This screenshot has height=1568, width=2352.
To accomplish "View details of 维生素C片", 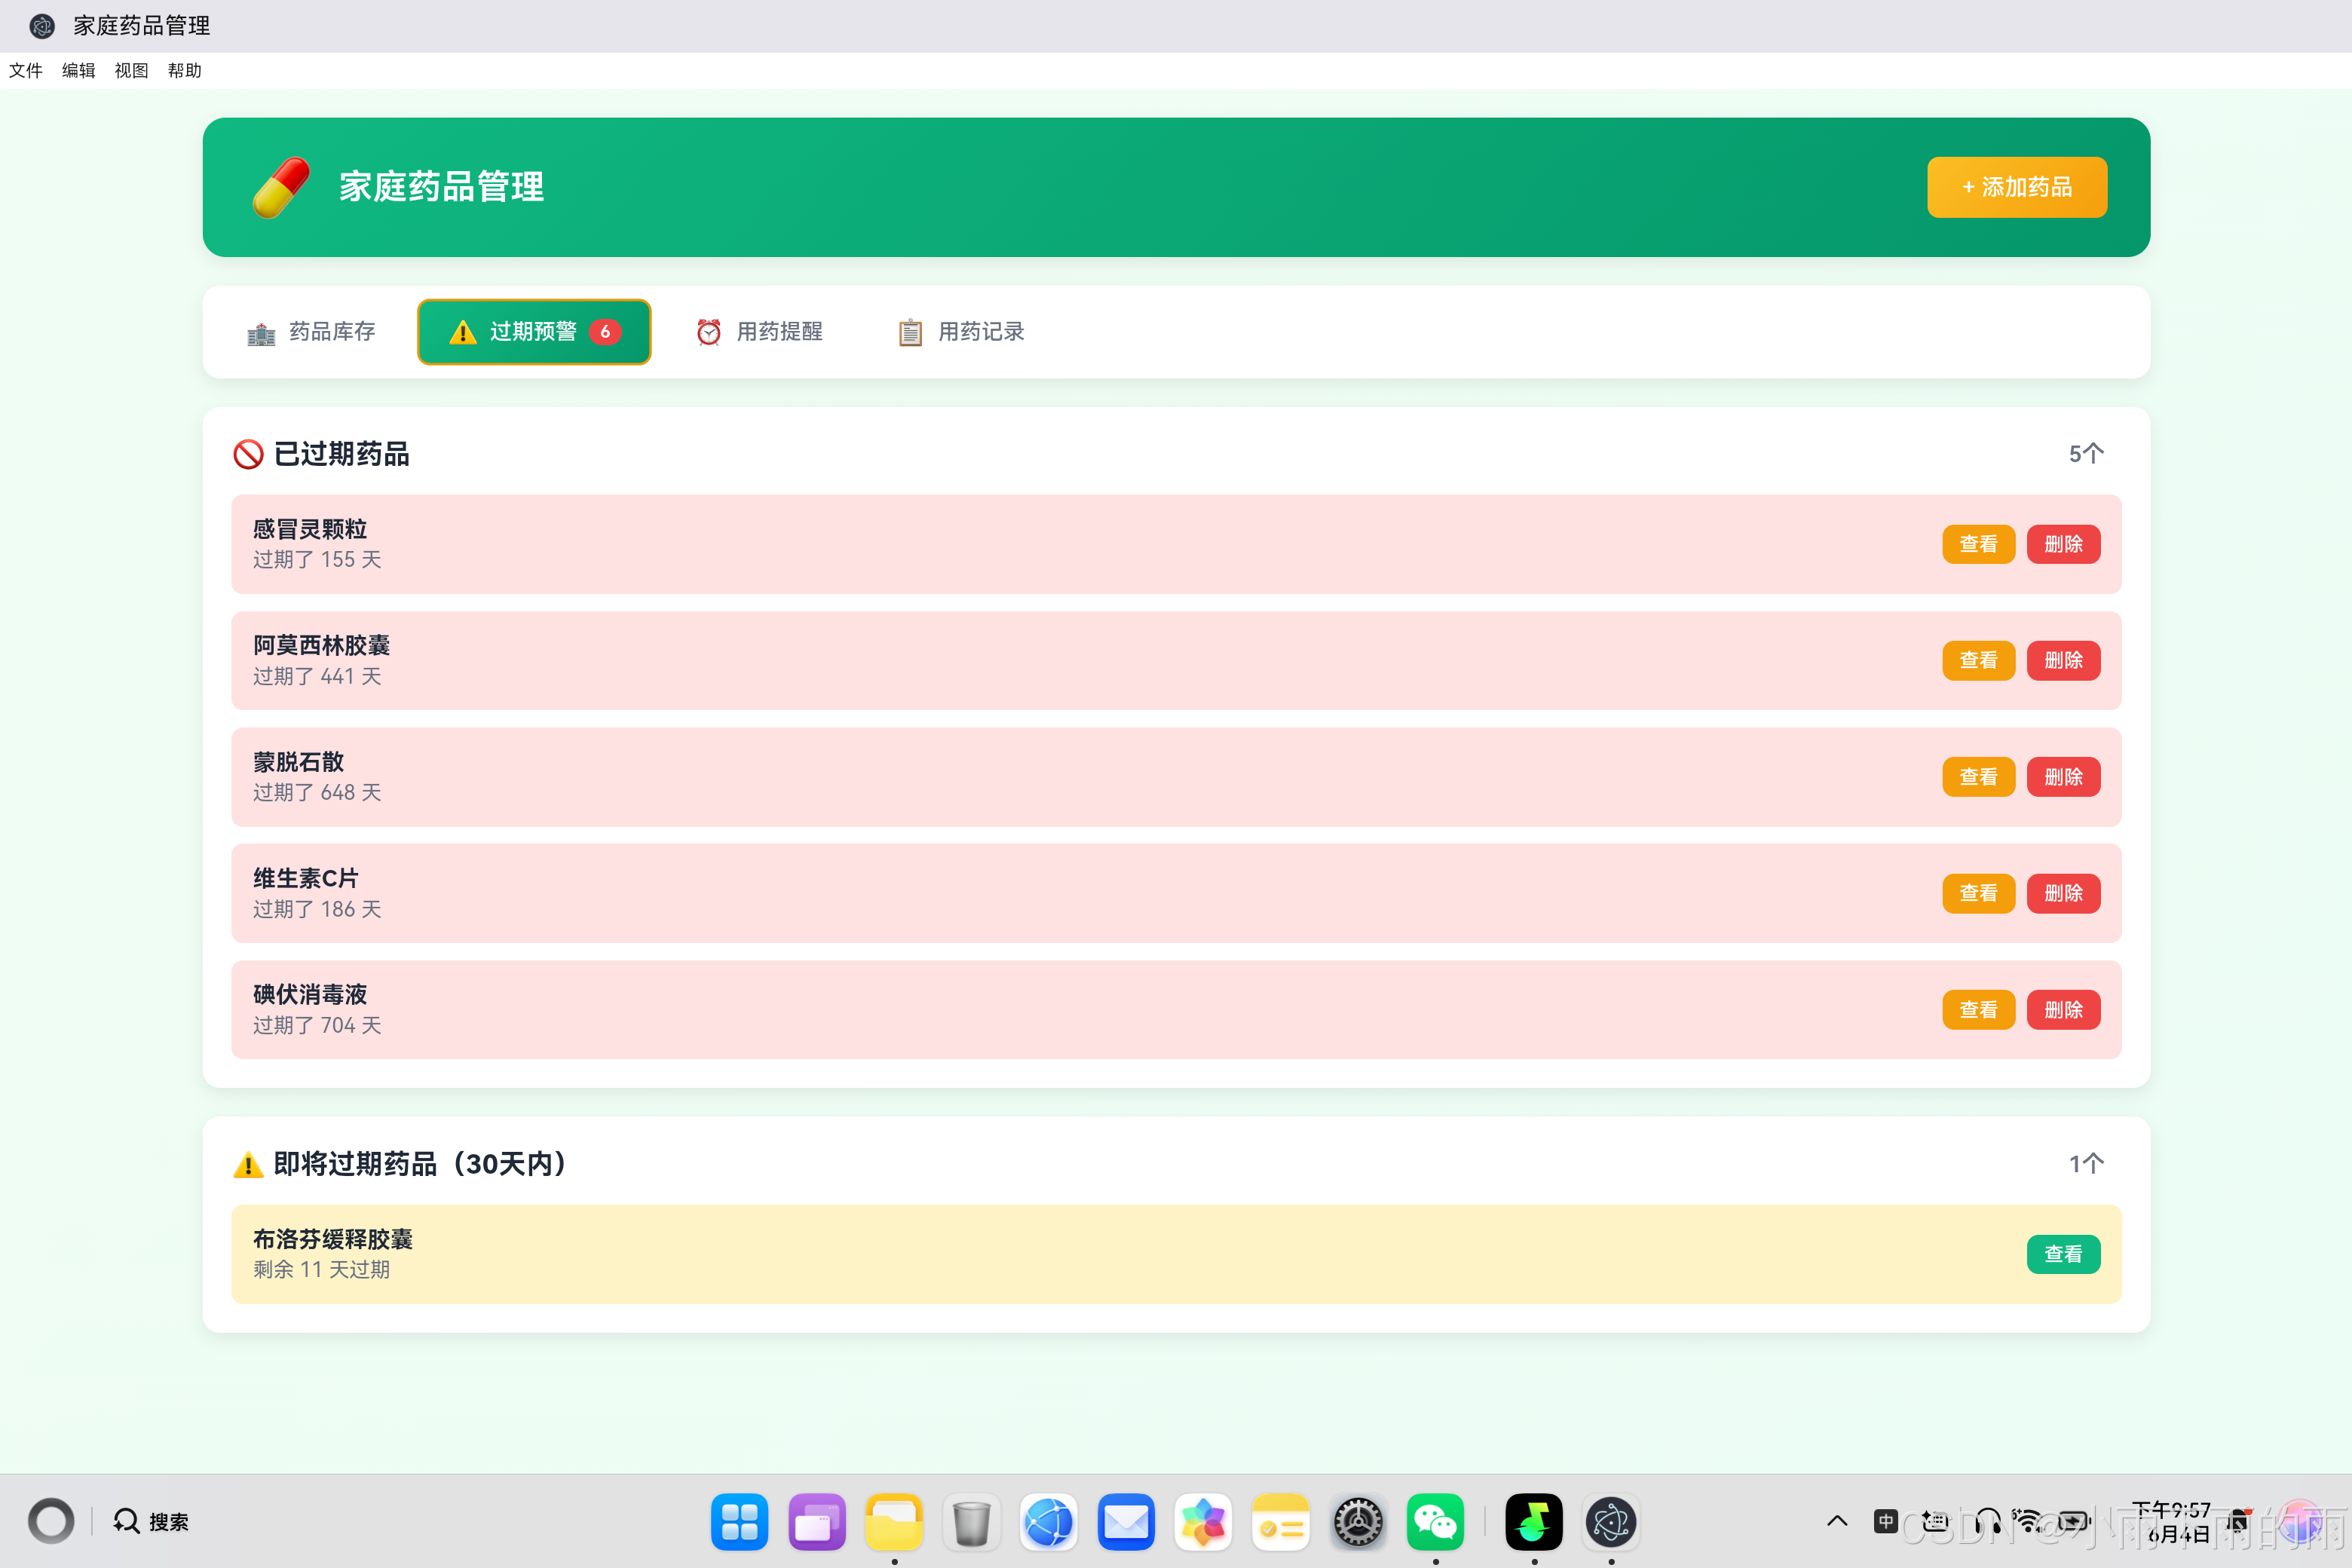I will coord(1978,893).
